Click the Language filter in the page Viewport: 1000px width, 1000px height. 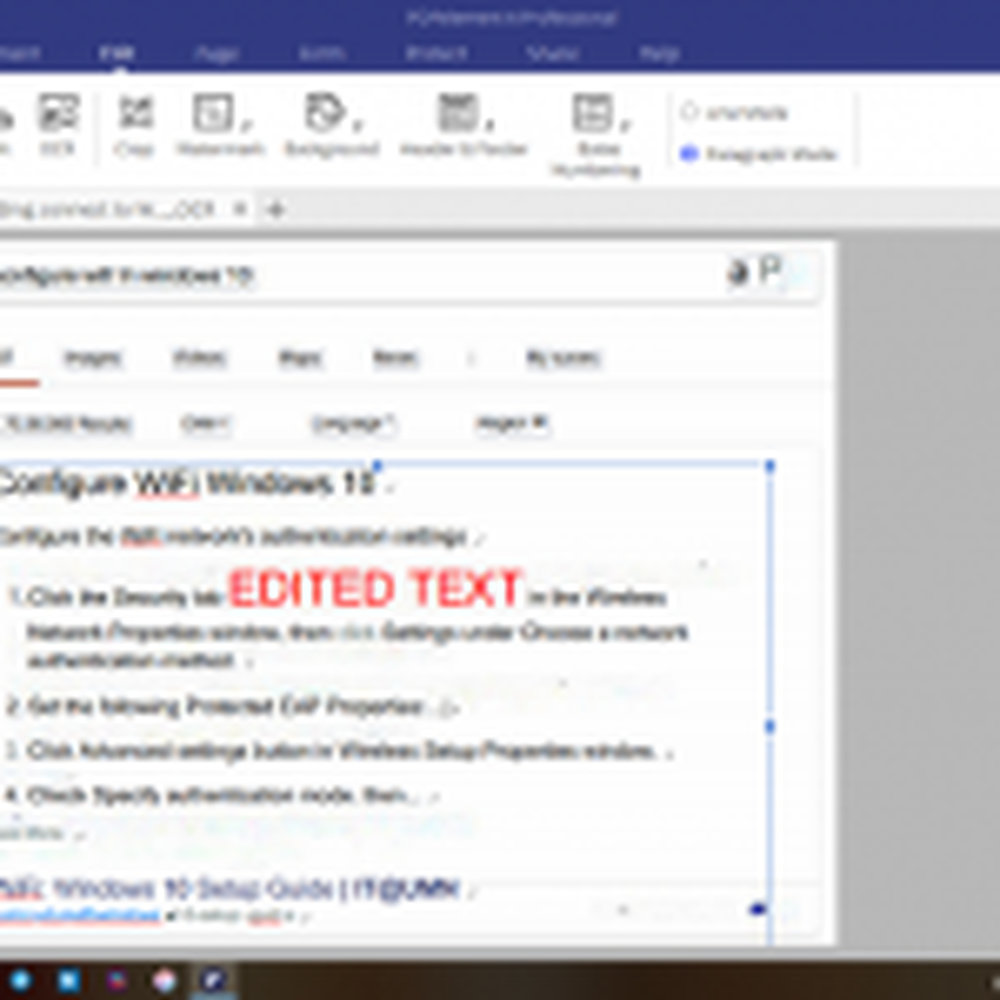click(x=353, y=423)
